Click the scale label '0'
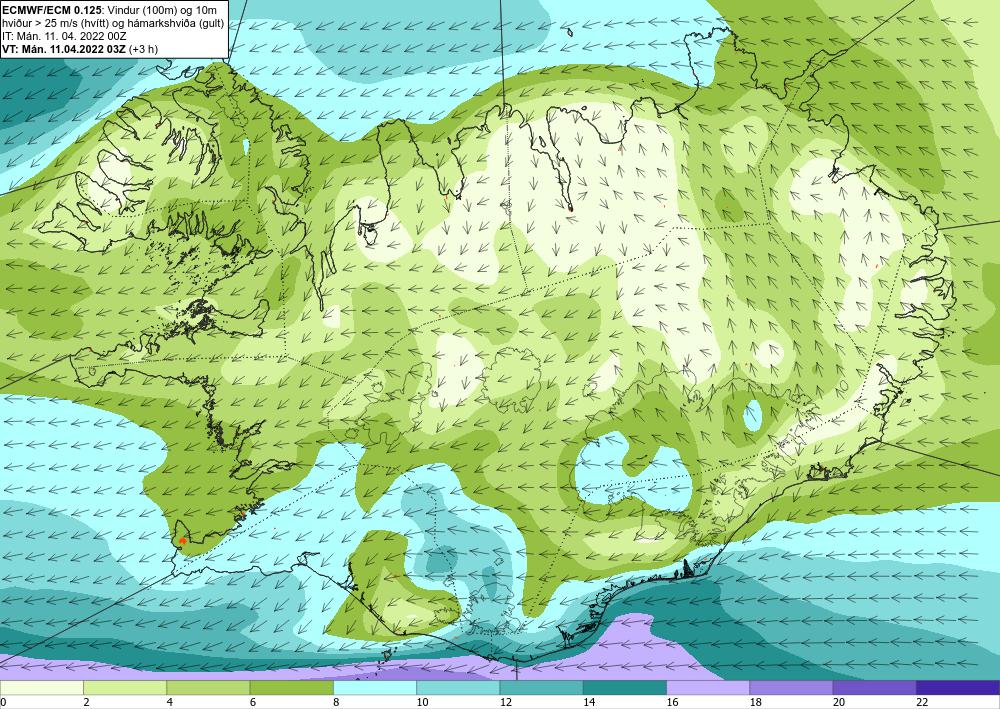 coord(3,702)
